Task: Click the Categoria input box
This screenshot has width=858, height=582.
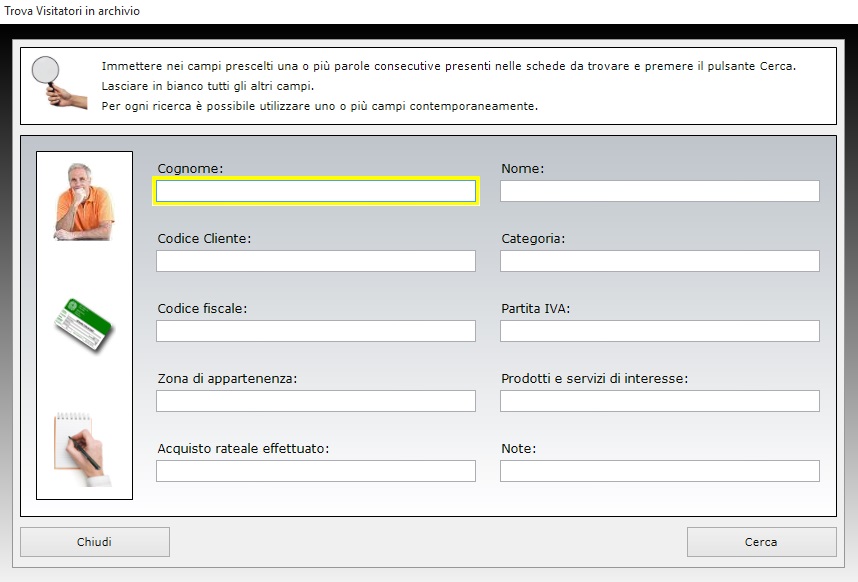Action: click(x=659, y=261)
